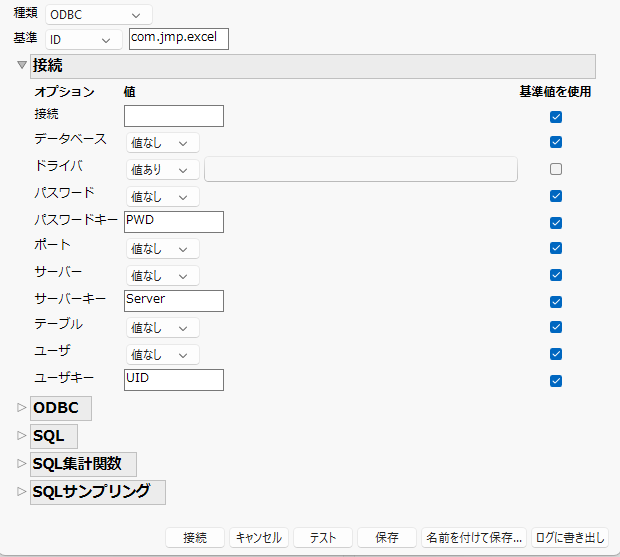Uncheck 基準値を使用 for パスワードキー row
Image resolution: width=620 pixels, height=557 pixels.
(556, 223)
